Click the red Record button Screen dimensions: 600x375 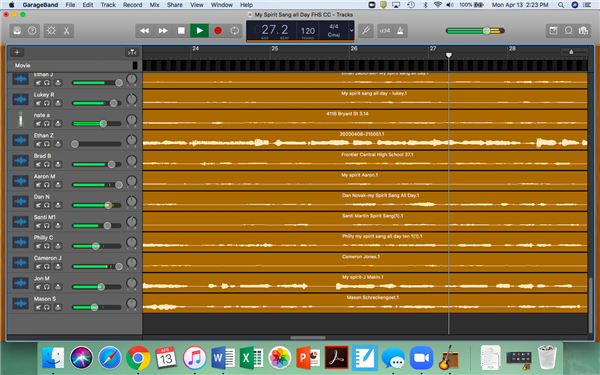[218, 31]
